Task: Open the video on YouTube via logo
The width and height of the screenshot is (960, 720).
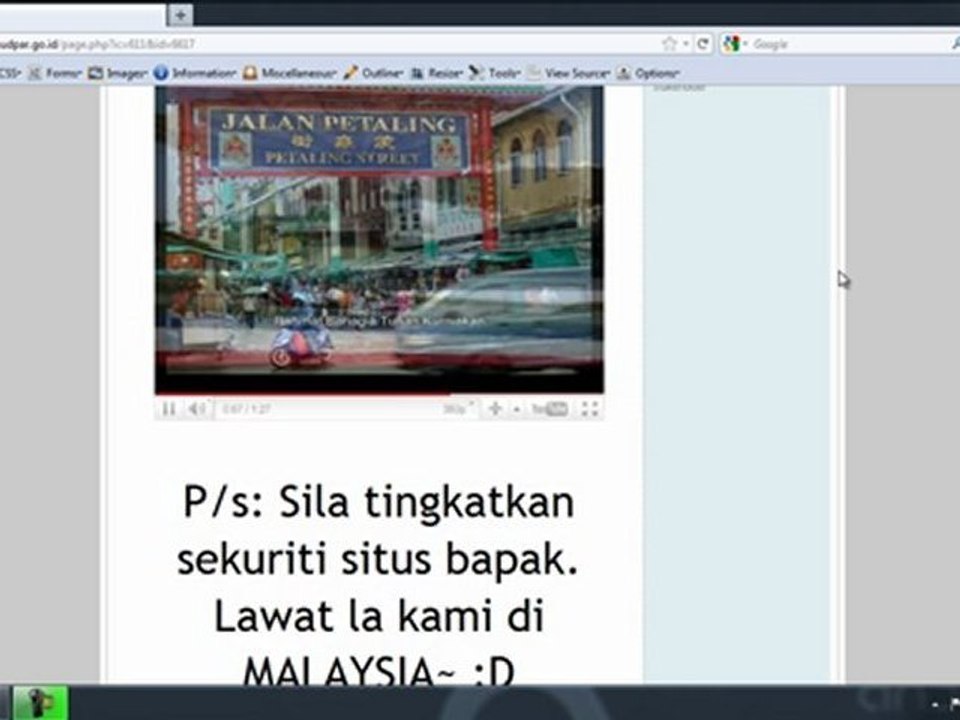Action: [550, 408]
